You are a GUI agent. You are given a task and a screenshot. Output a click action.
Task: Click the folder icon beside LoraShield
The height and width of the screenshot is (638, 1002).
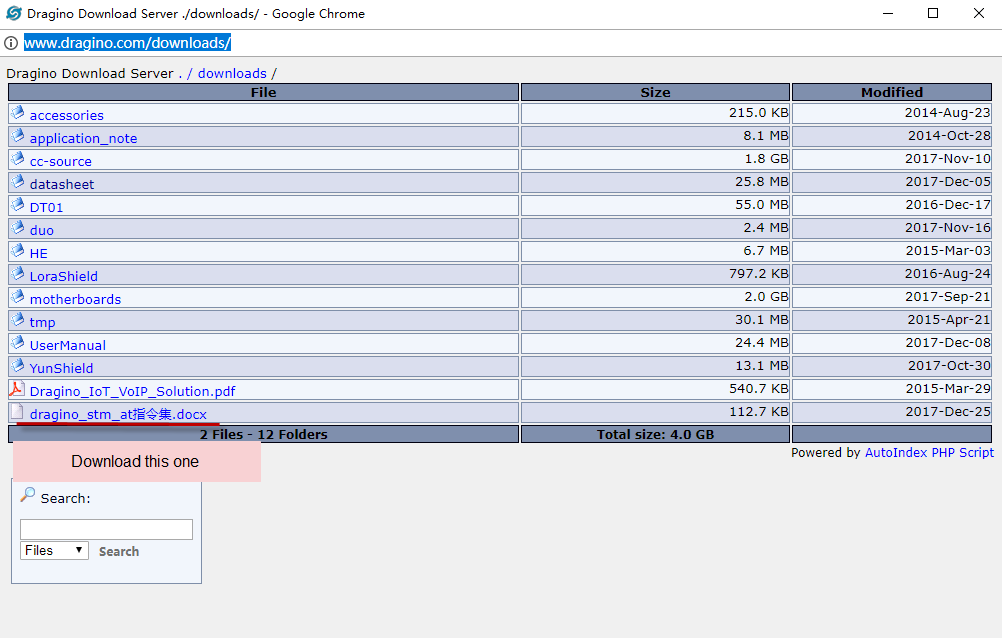point(18,274)
